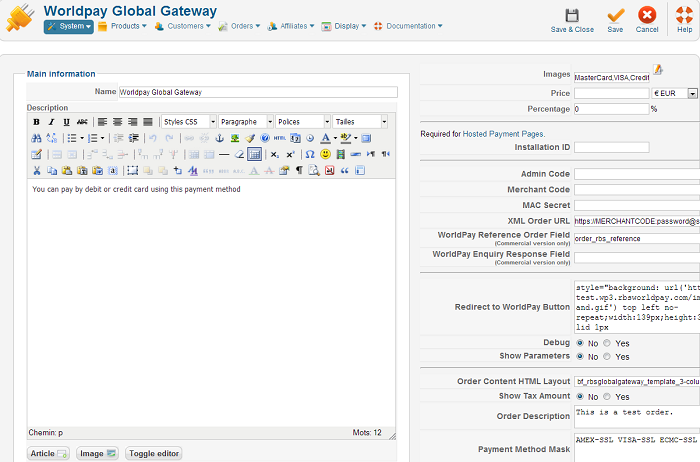Set Debug to No
Viewport: 700px width, 462px height.
pyautogui.click(x=580, y=343)
